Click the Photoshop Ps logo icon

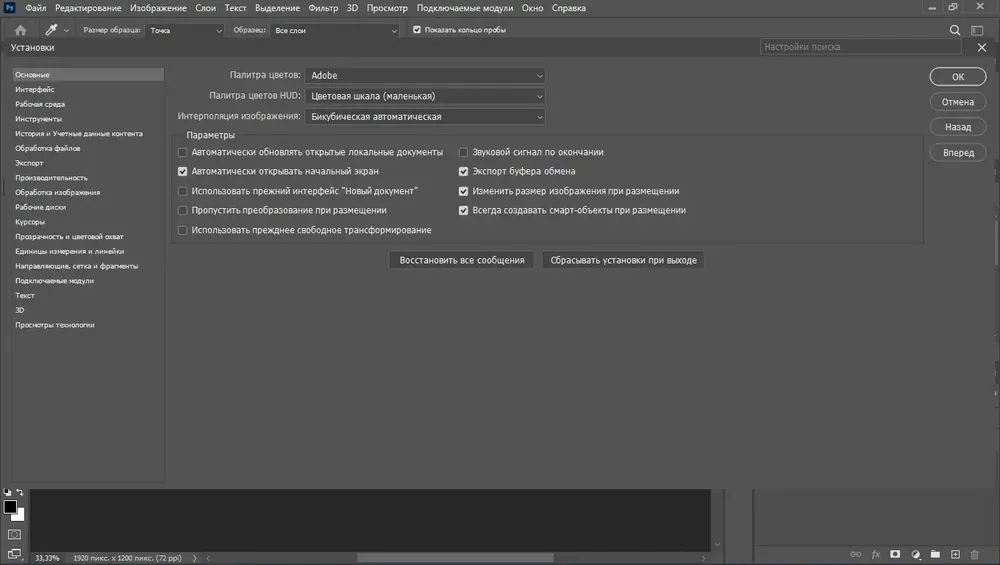pos(10,8)
